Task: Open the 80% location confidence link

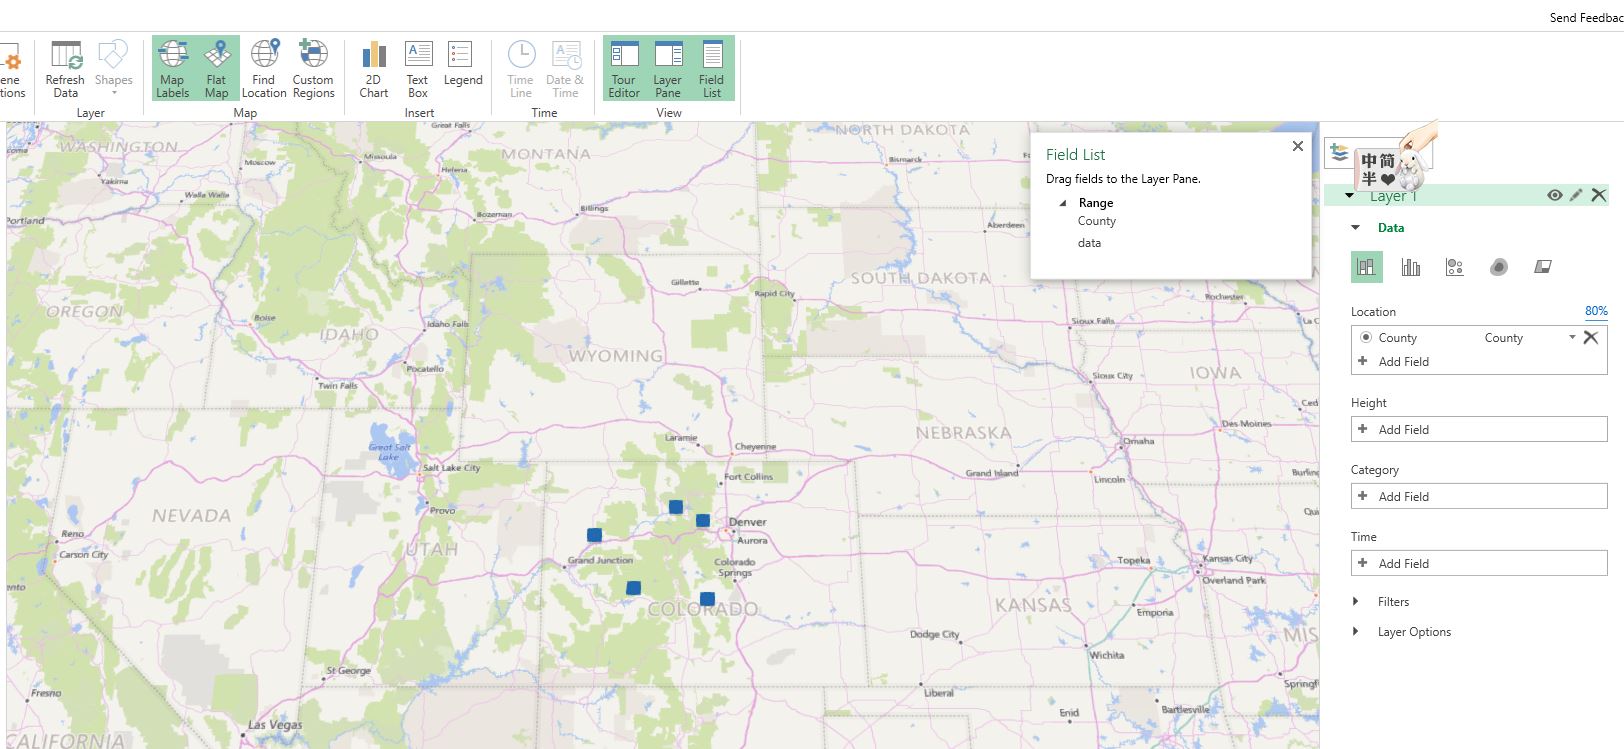Action: click(1596, 311)
